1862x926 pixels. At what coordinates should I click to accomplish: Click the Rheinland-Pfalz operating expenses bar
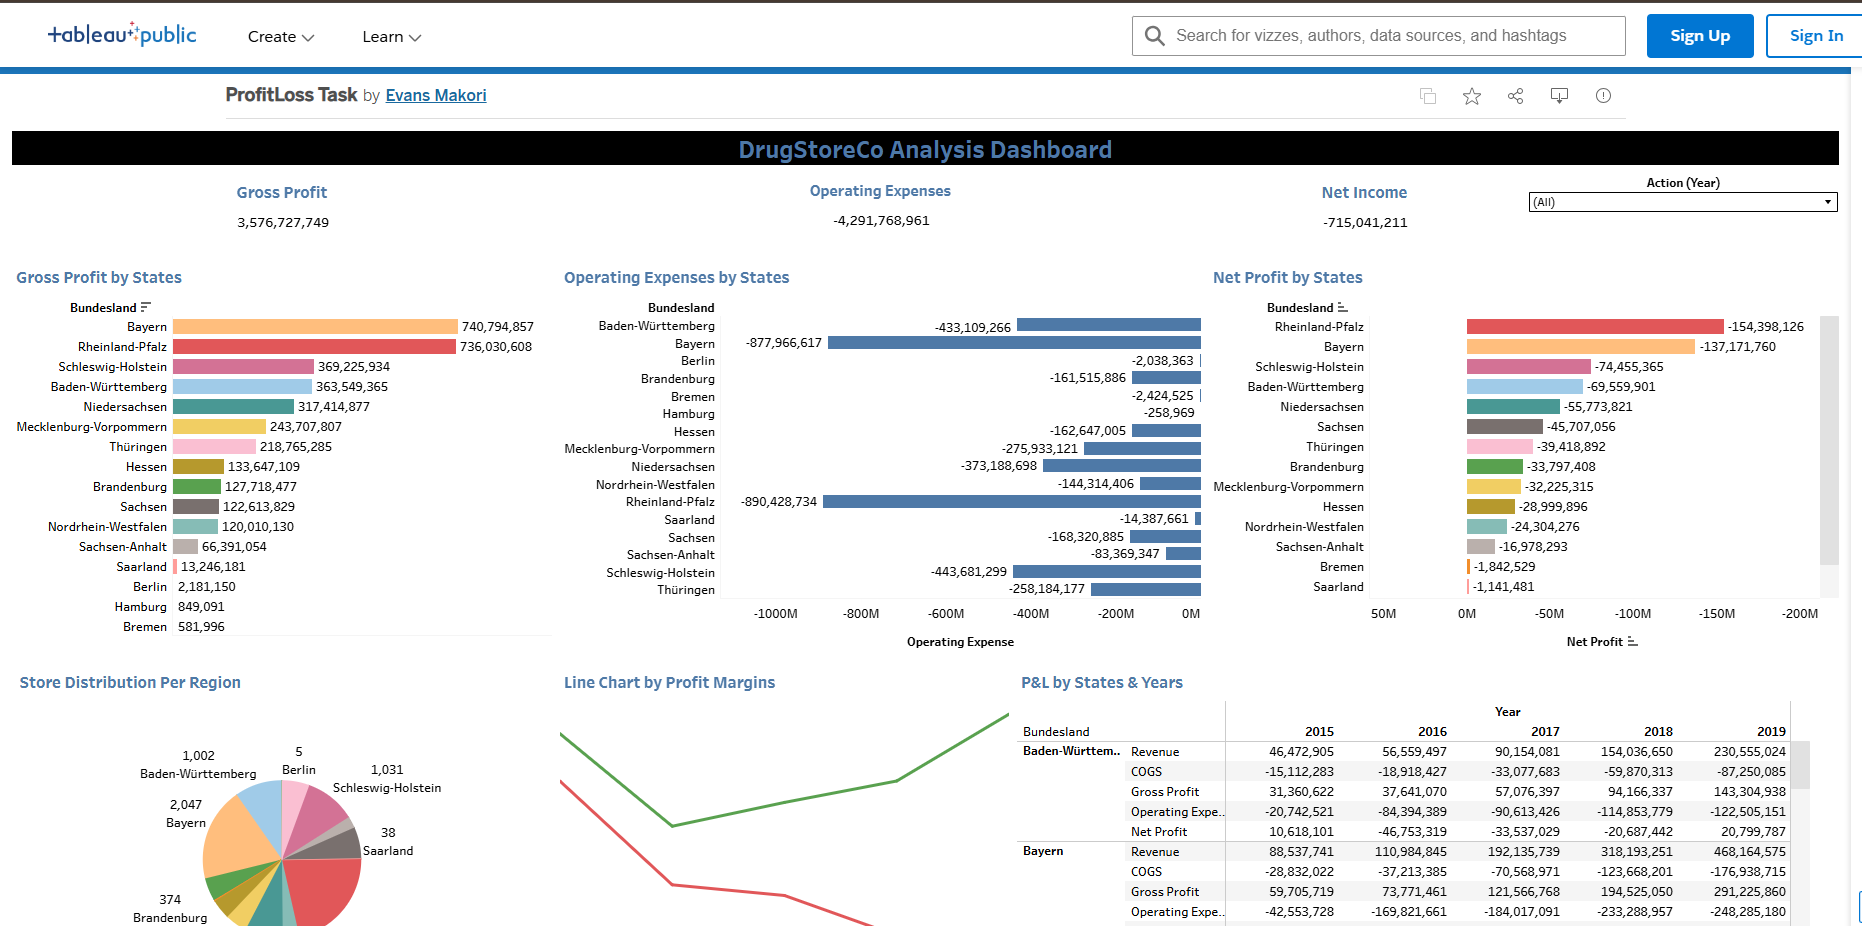[1012, 502]
